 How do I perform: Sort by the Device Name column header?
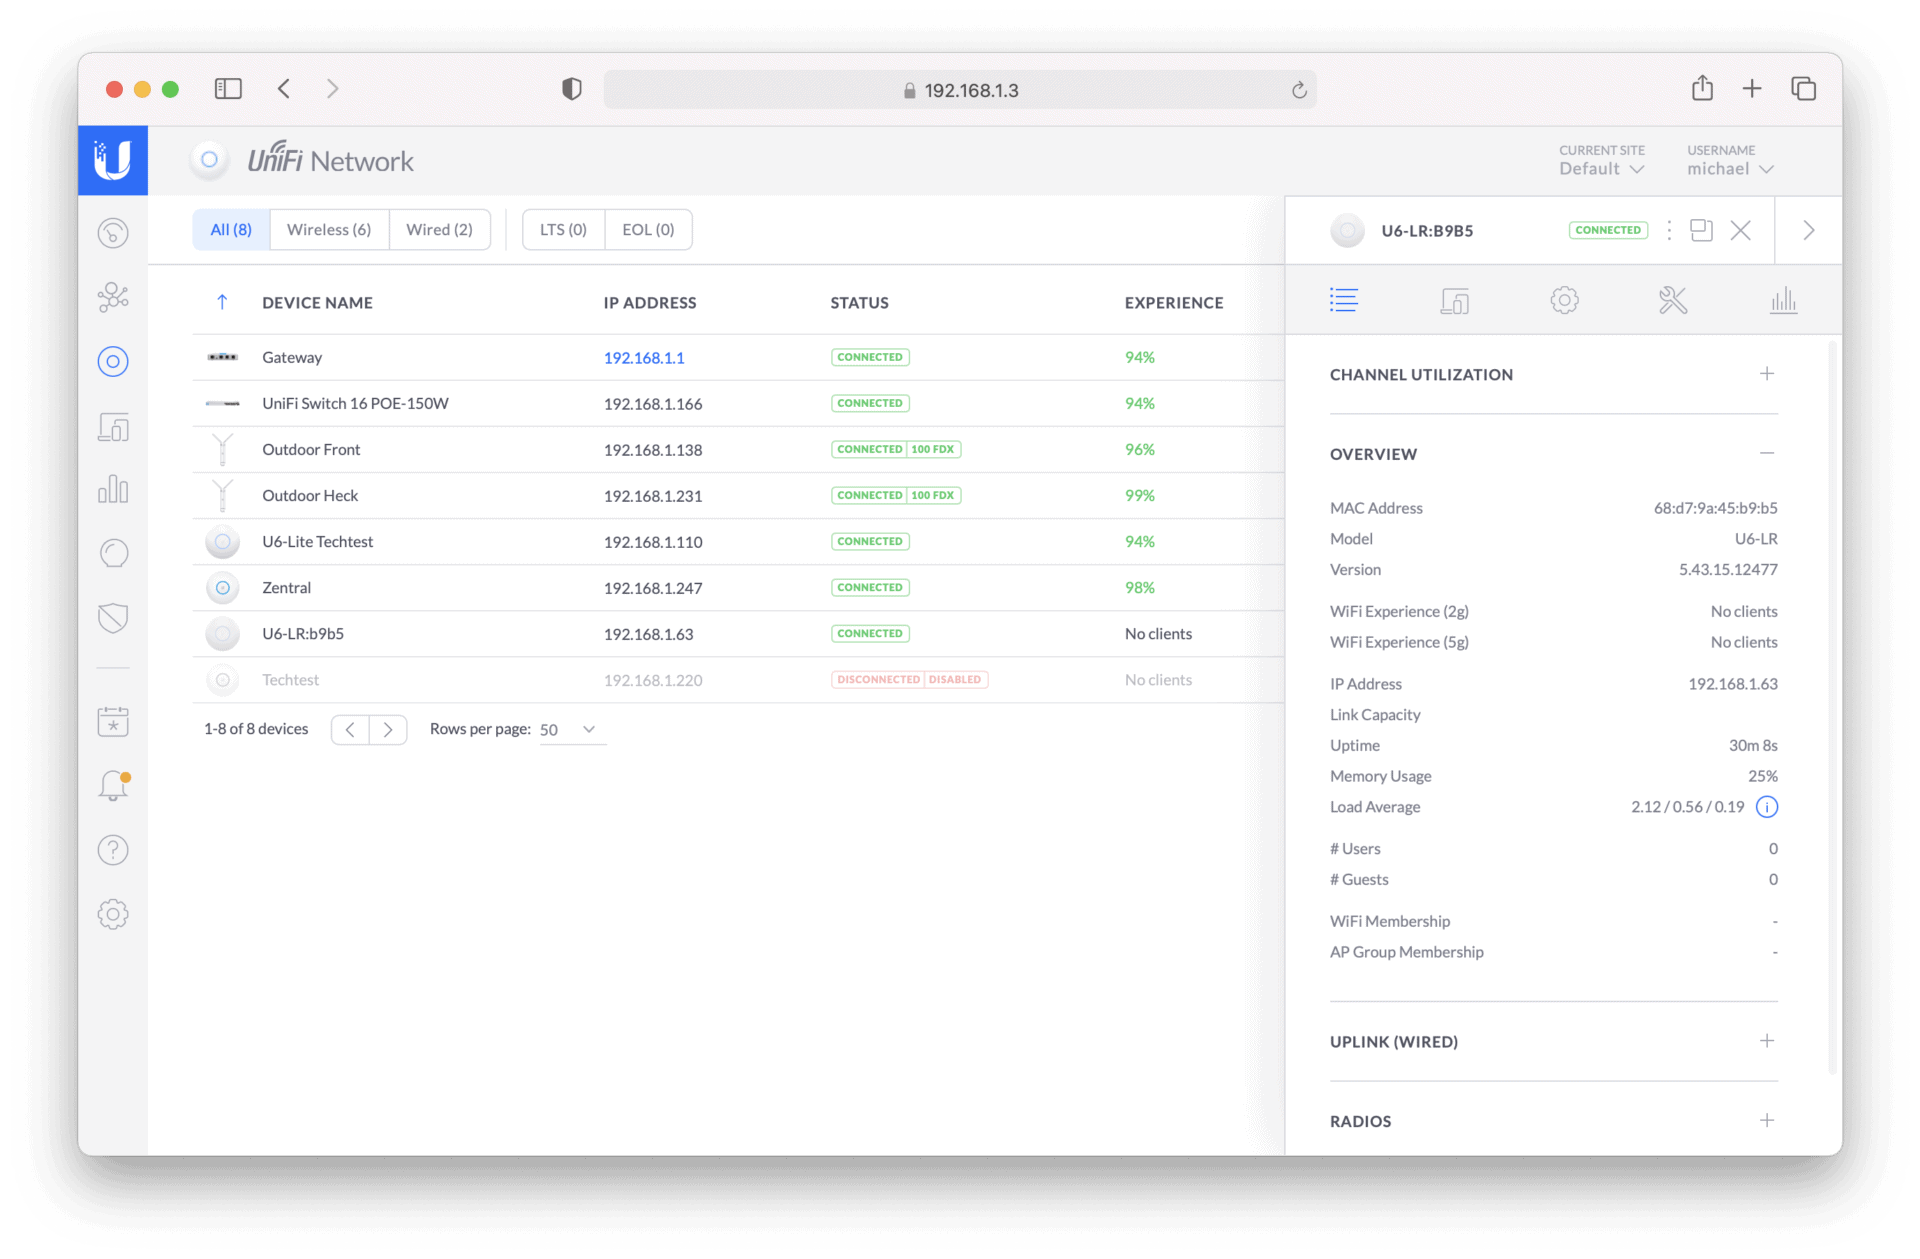click(317, 303)
